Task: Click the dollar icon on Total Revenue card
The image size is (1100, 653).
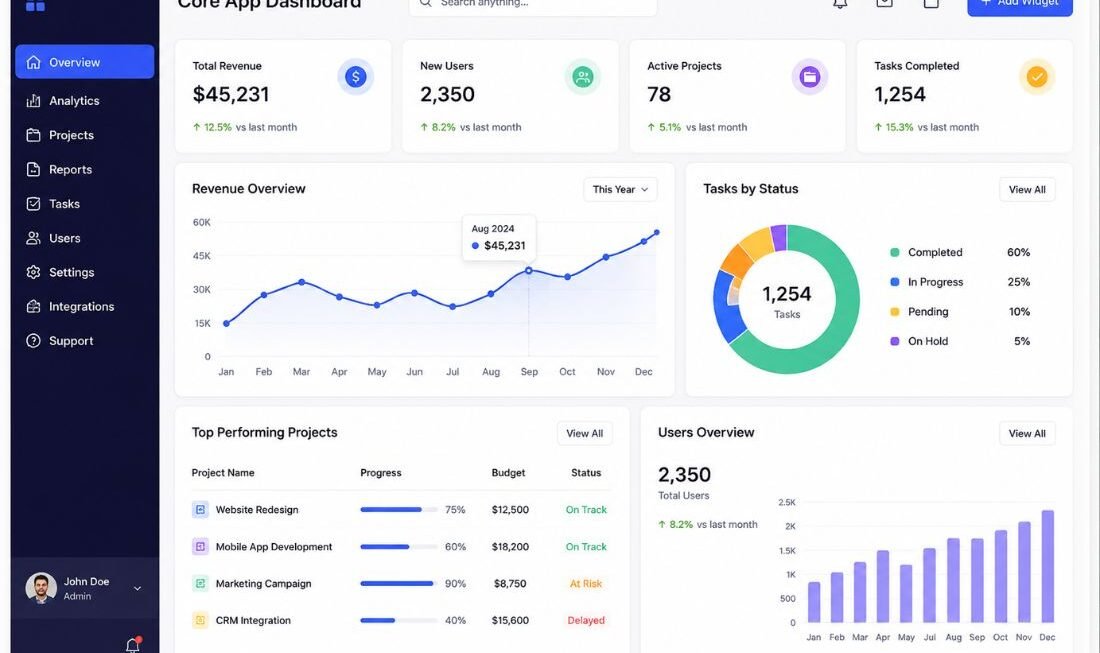Action: pyautogui.click(x=356, y=76)
